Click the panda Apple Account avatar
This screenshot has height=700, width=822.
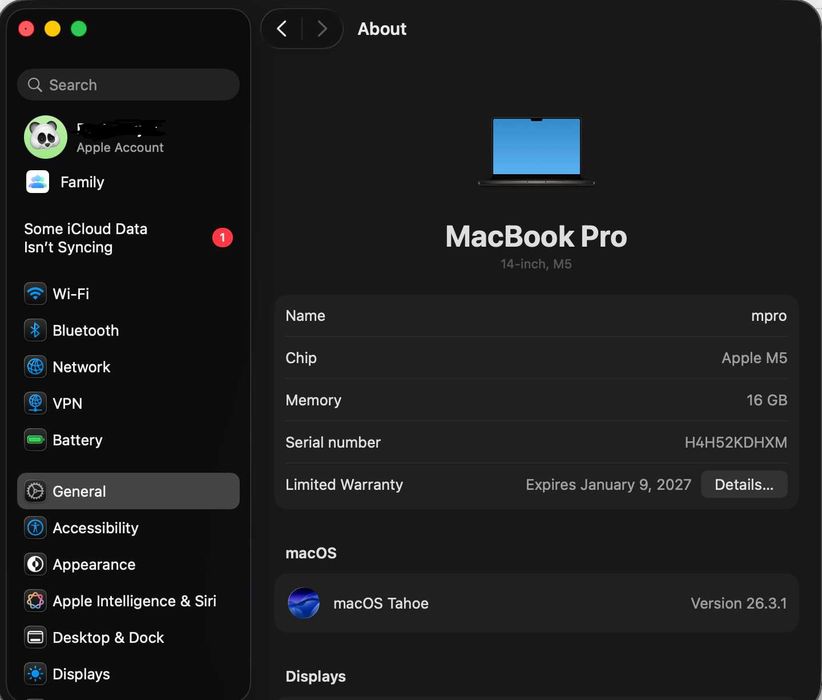tap(46, 137)
